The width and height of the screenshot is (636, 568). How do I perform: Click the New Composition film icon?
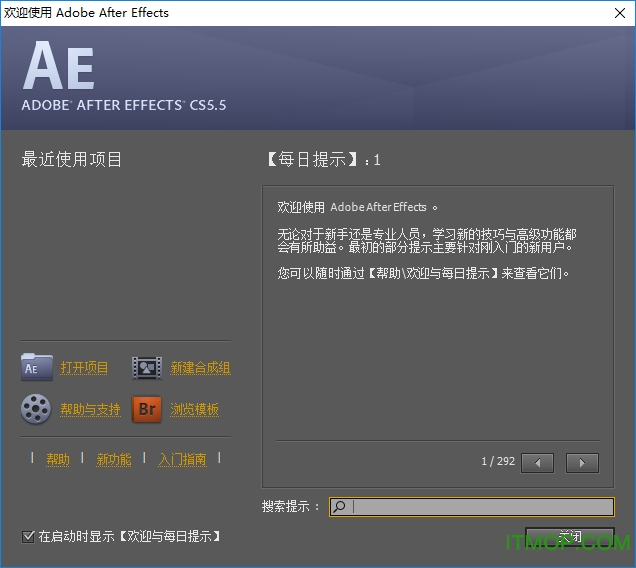[147, 367]
